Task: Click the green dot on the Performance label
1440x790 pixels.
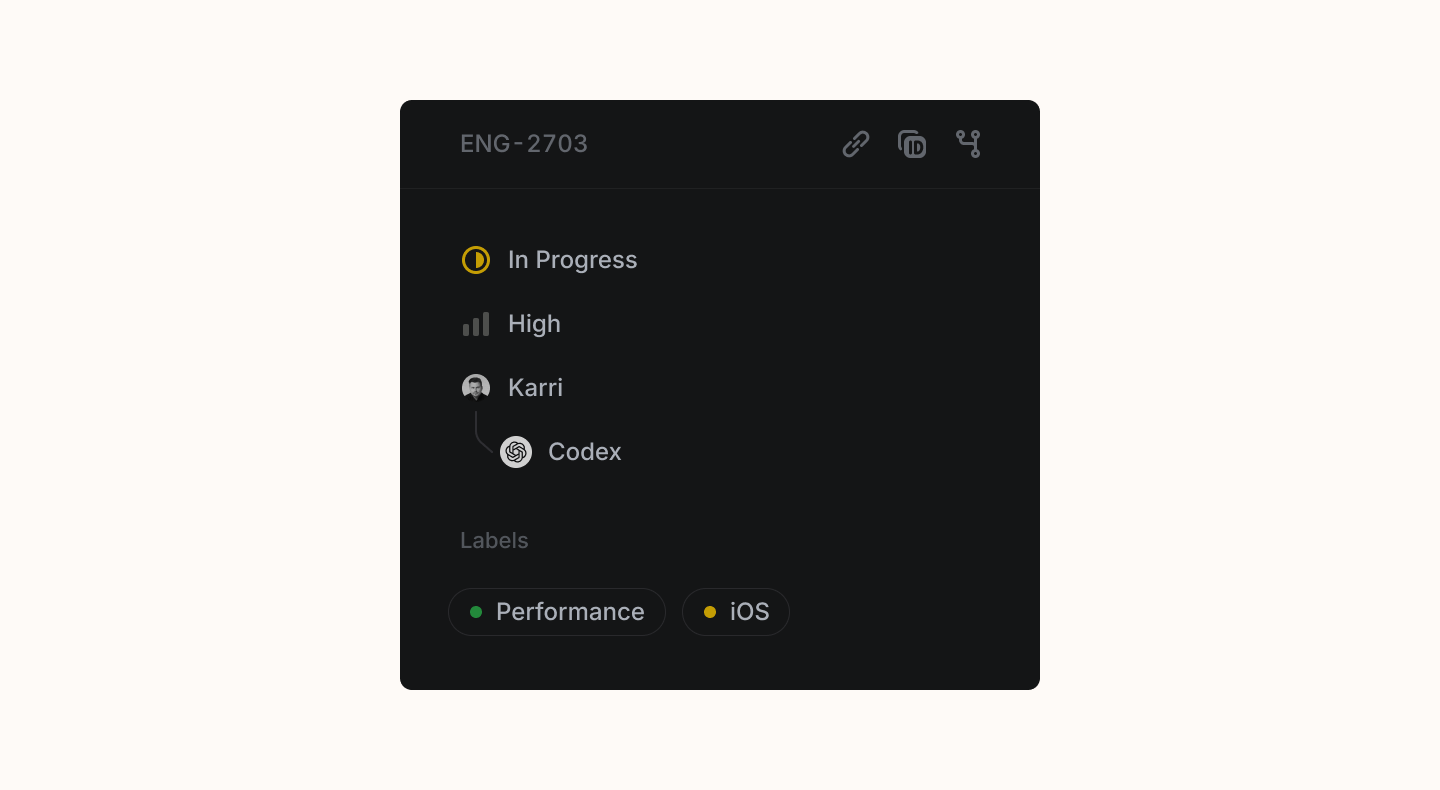Action: pyautogui.click(x=476, y=612)
